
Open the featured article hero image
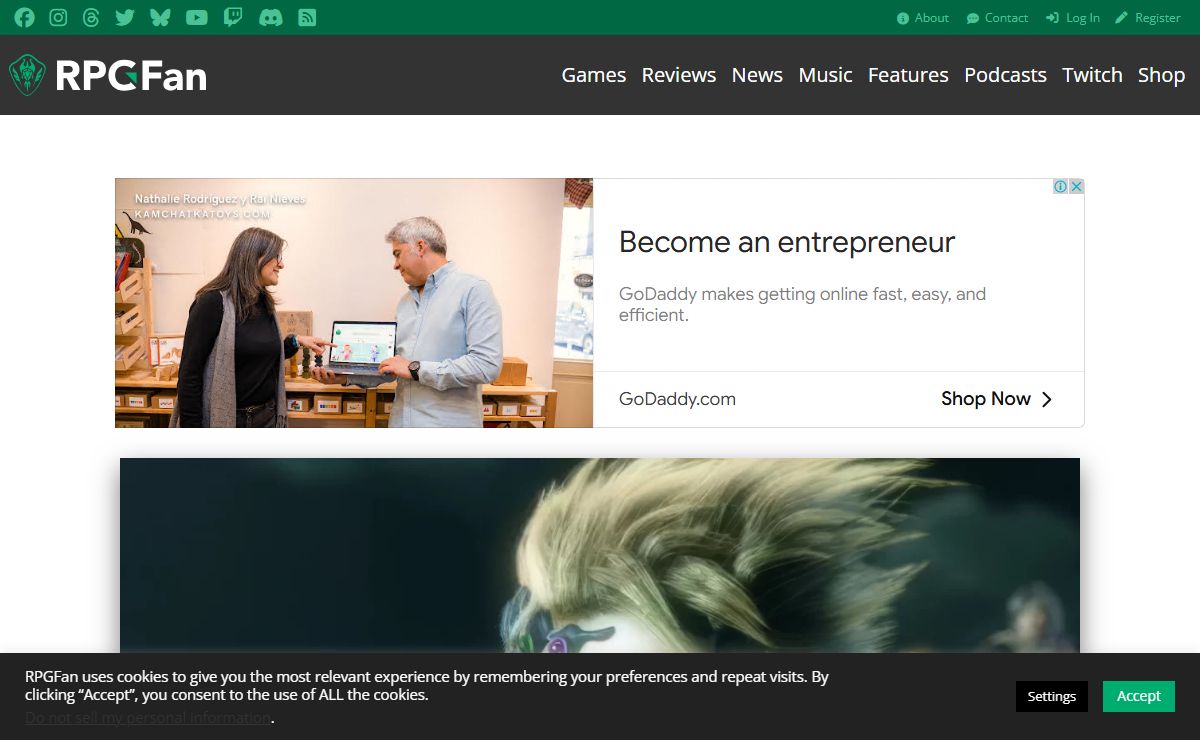[x=600, y=556]
